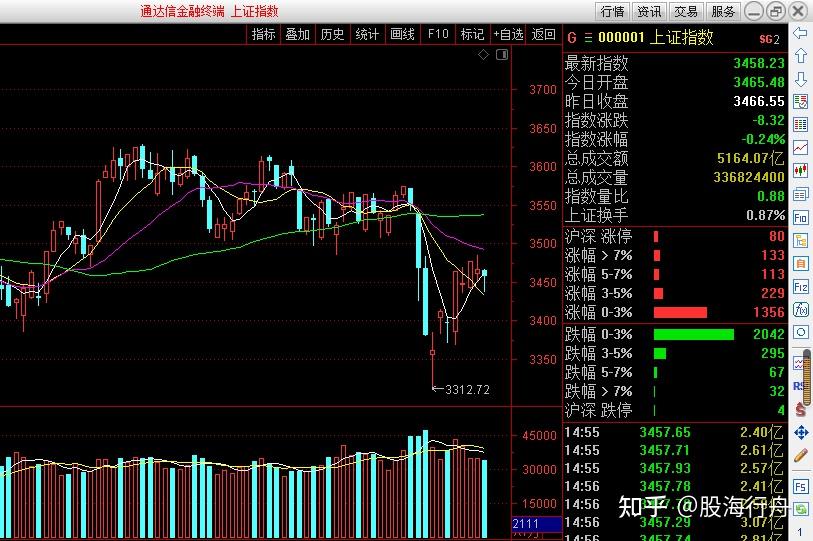Click the three-line list icon beside 000001
Image resolution: width=813 pixels, height=541 pixels.
tap(588, 38)
